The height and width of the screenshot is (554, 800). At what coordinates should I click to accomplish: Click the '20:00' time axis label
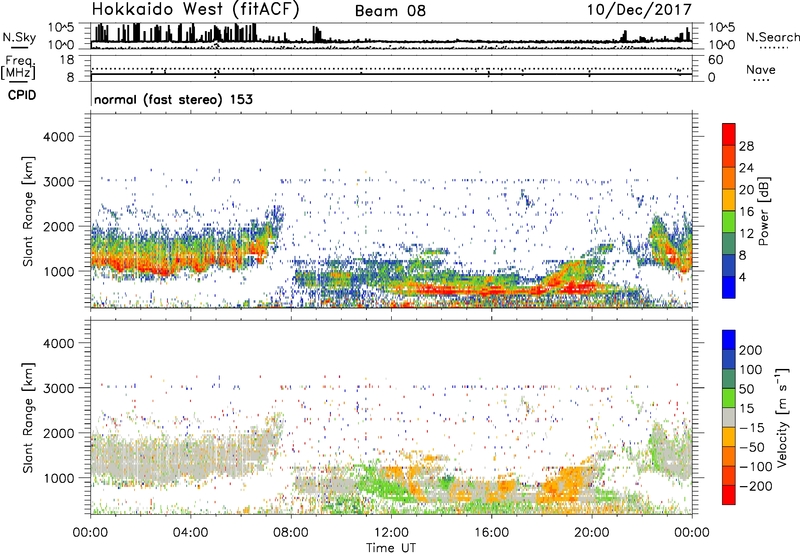591,533
